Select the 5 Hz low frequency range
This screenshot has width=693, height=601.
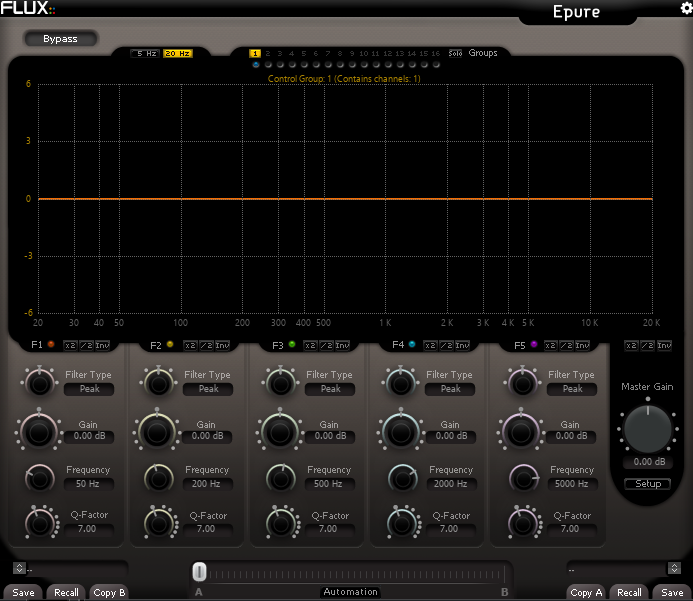coord(145,53)
